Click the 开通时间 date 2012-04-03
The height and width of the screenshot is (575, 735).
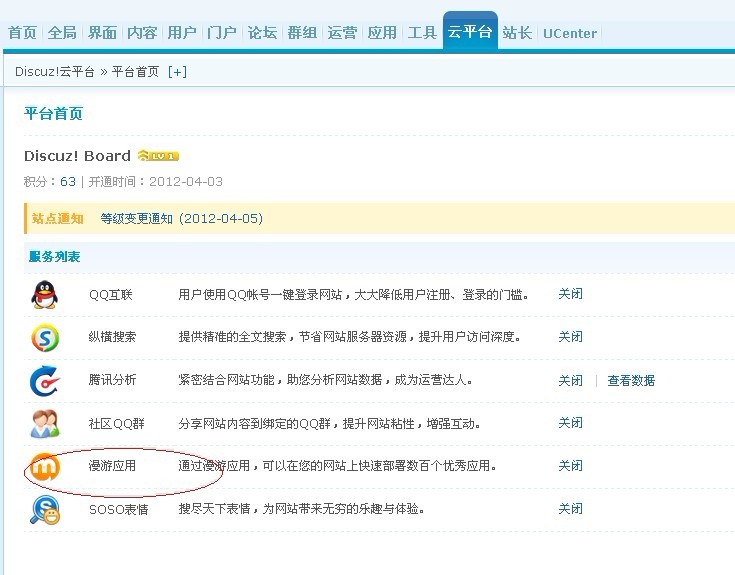click(186, 182)
